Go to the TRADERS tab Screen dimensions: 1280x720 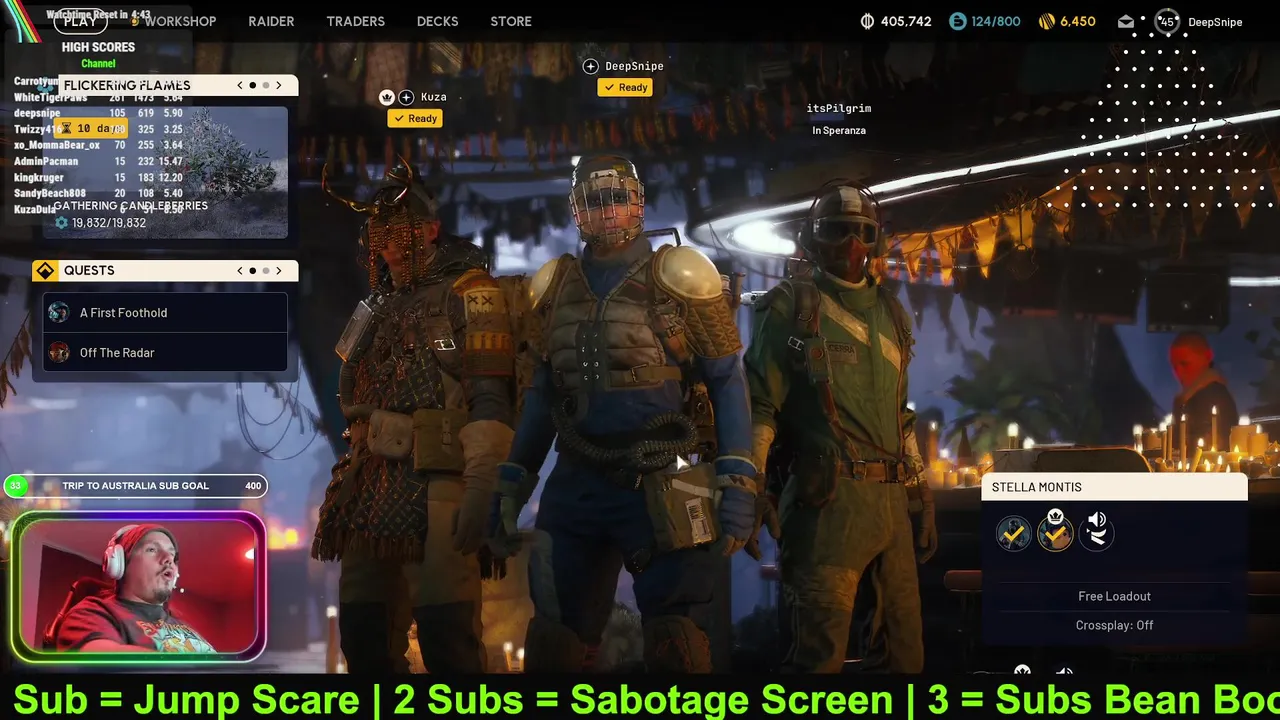click(x=355, y=21)
